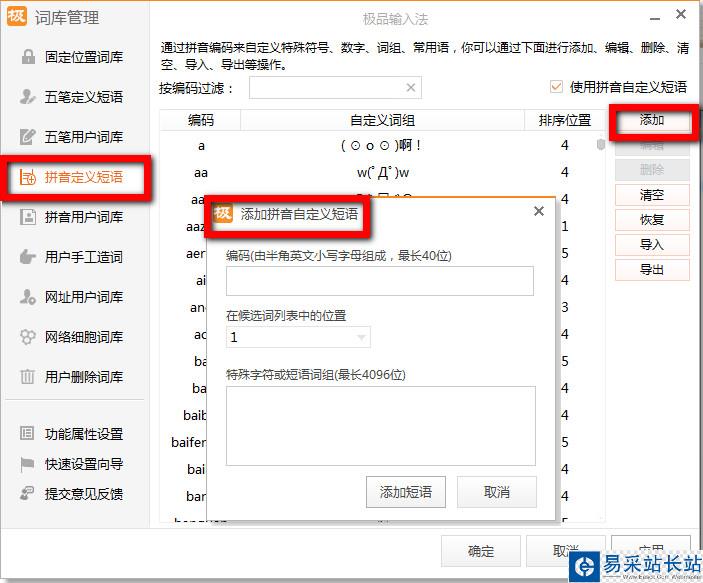703x583 pixels.
Task: Click the list scrollbar thumb
Action: (601, 144)
